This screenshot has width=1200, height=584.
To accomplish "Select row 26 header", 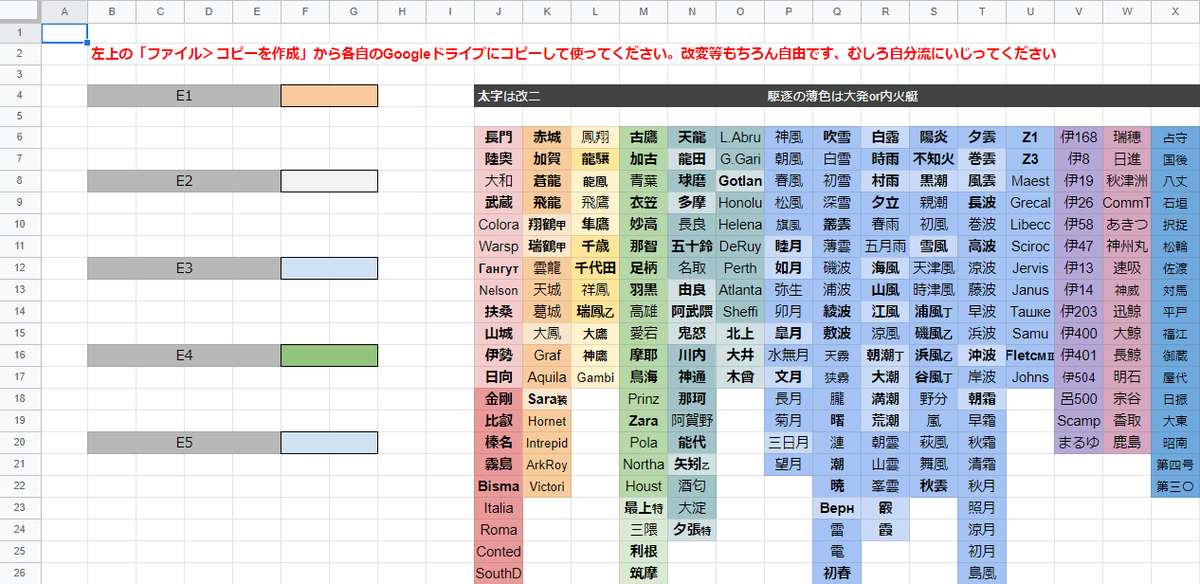I will click(20, 573).
